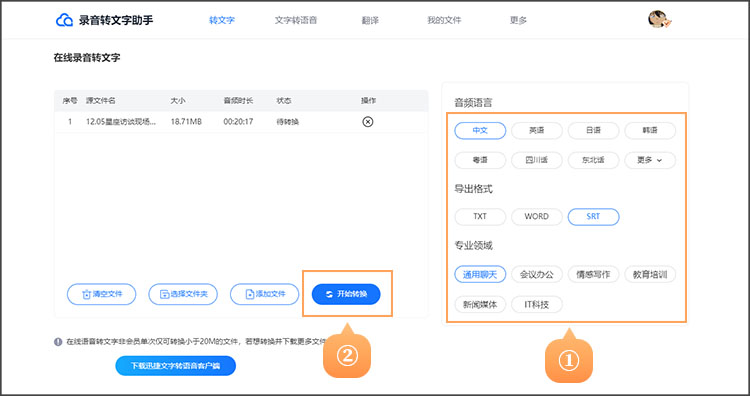Remove file with the circled X icon

coord(367,122)
